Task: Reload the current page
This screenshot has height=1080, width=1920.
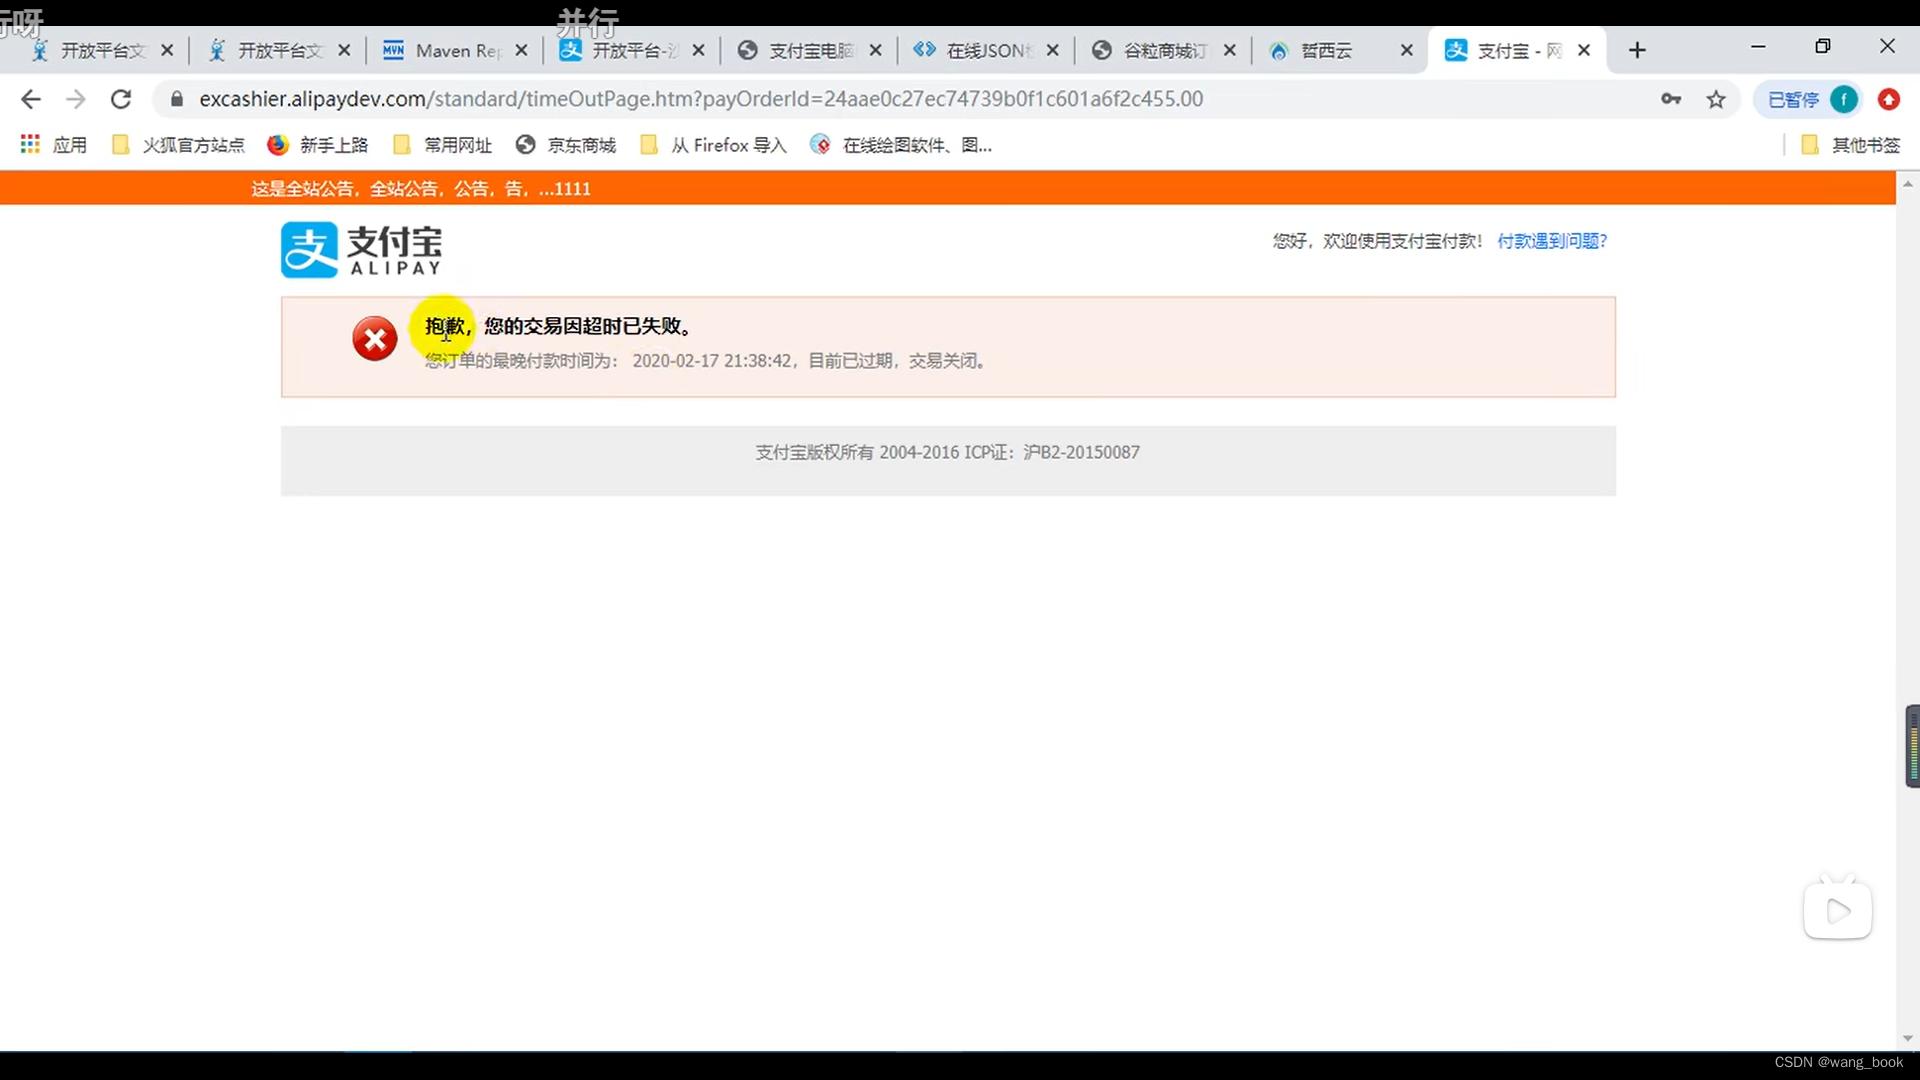Action: coord(121,99)
